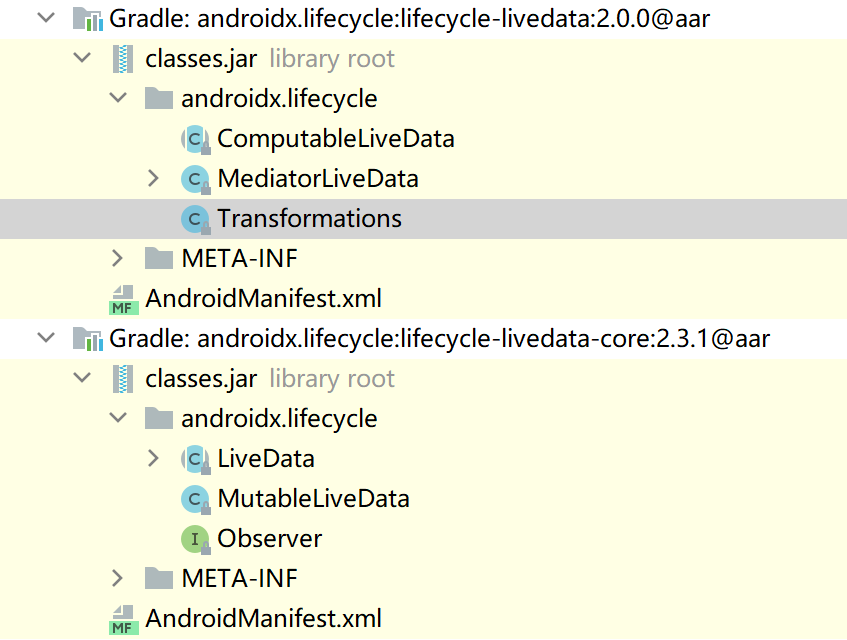Screen dimensions: 847x640
Task: Click the manifest icon of lifecycle-livedata:2.0.0 AndroidManifest.xml
Action: 124,300
